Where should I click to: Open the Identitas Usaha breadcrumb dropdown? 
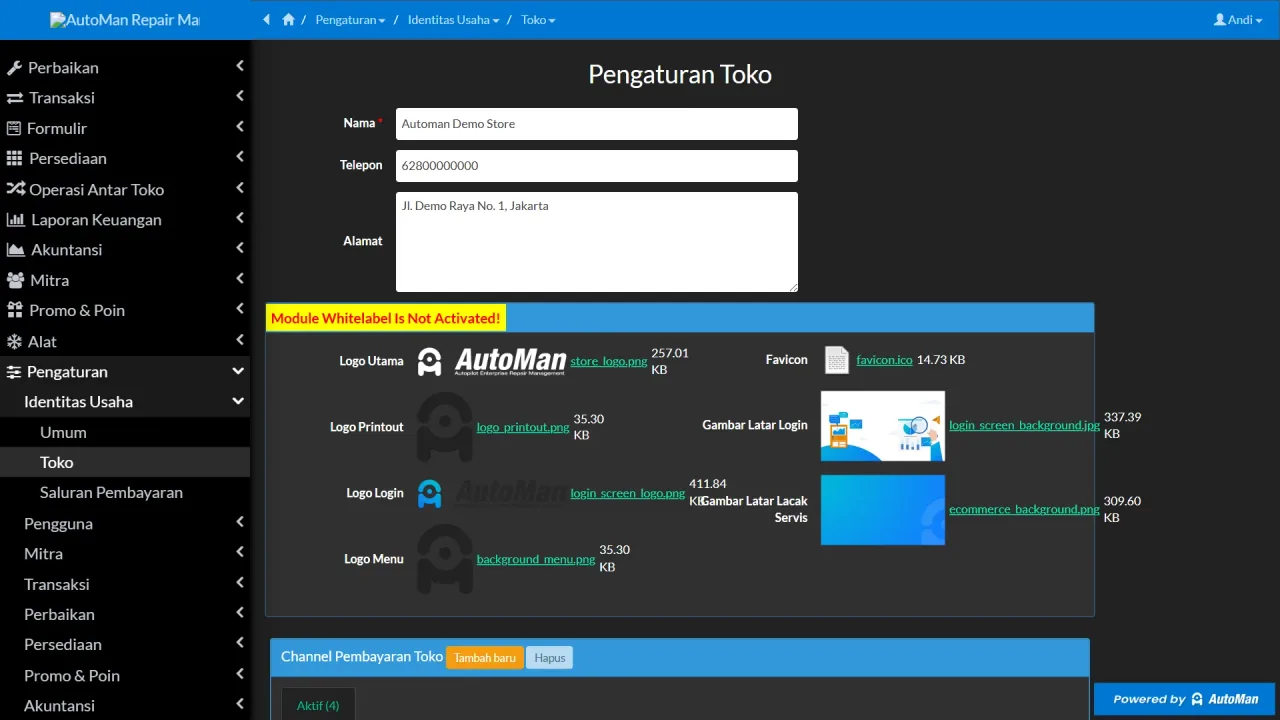(x=453, y=20)
